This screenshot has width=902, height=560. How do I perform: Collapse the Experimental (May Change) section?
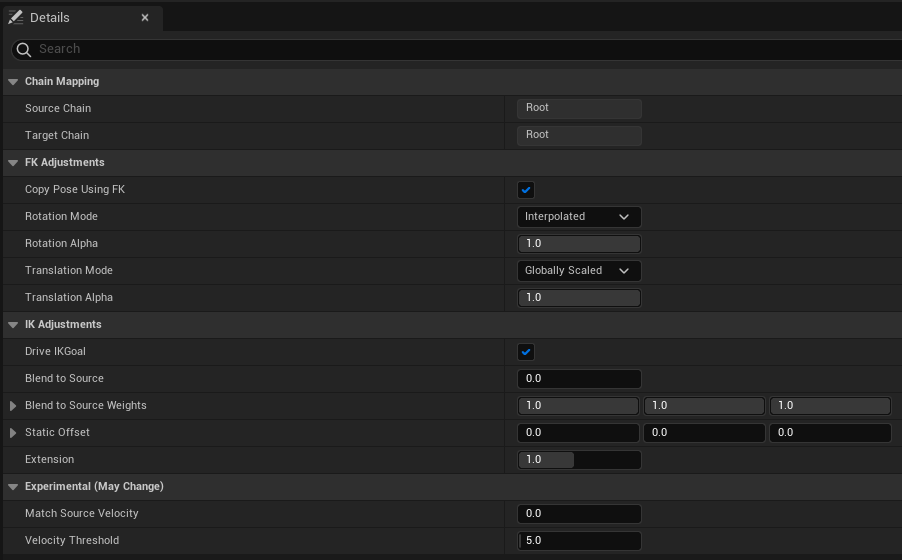(x=13, y=487)
